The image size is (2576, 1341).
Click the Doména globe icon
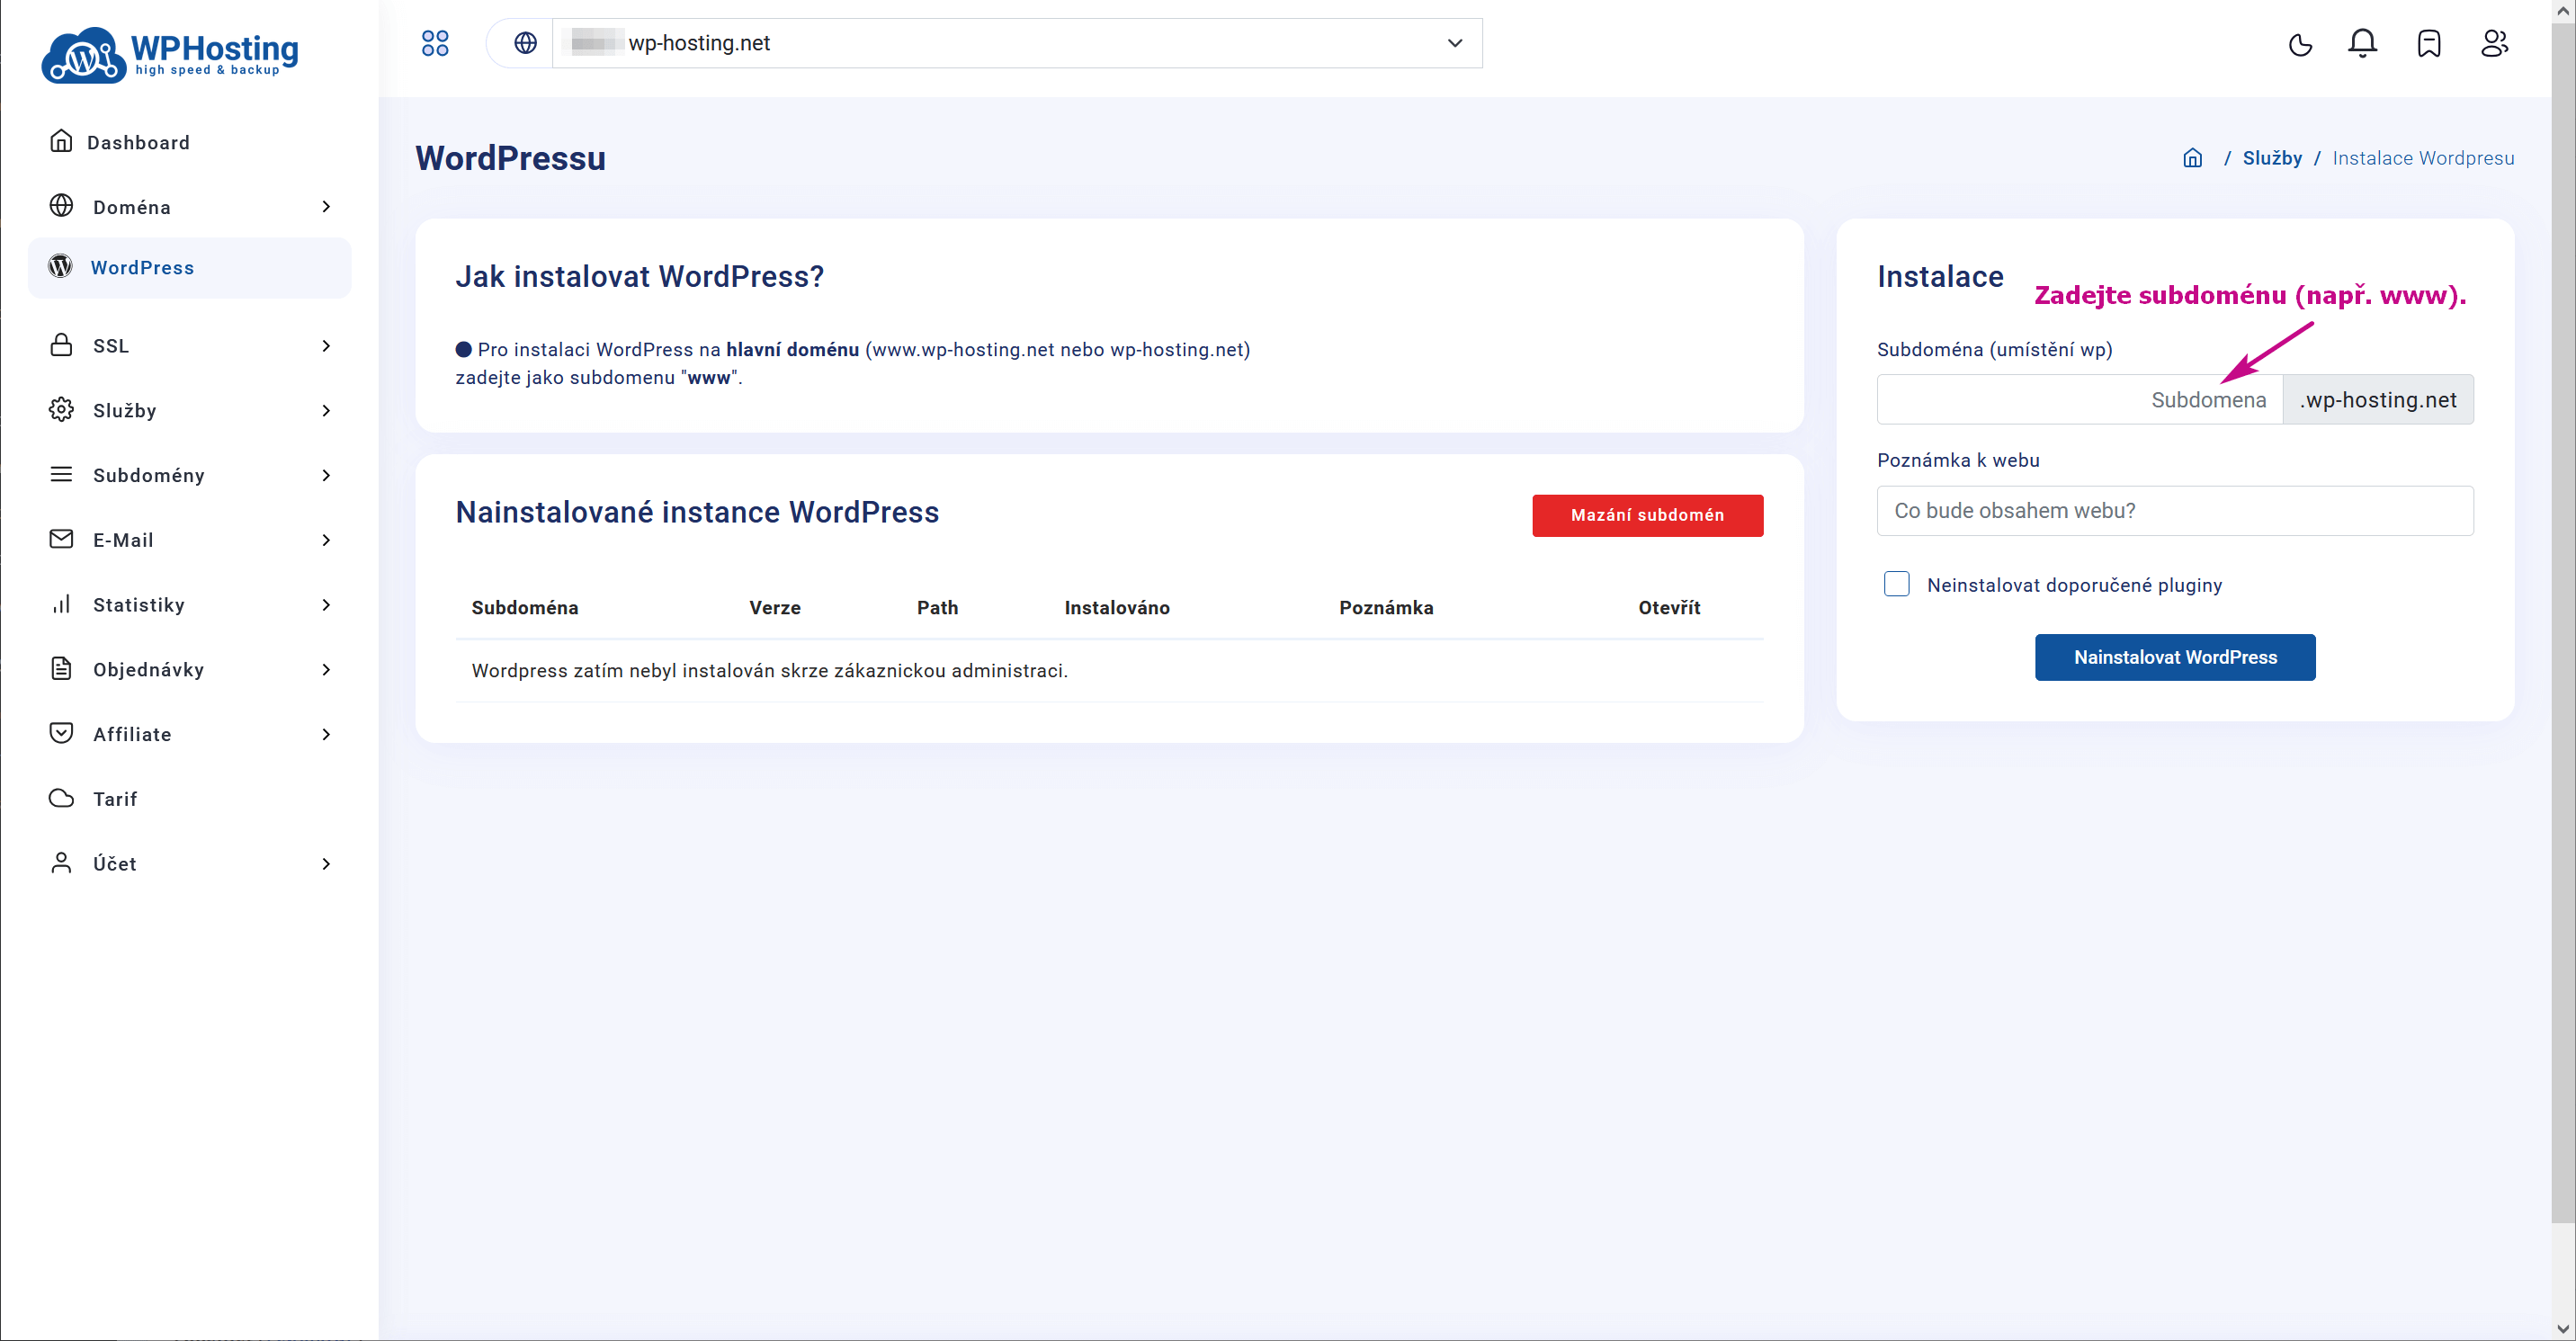61,206
